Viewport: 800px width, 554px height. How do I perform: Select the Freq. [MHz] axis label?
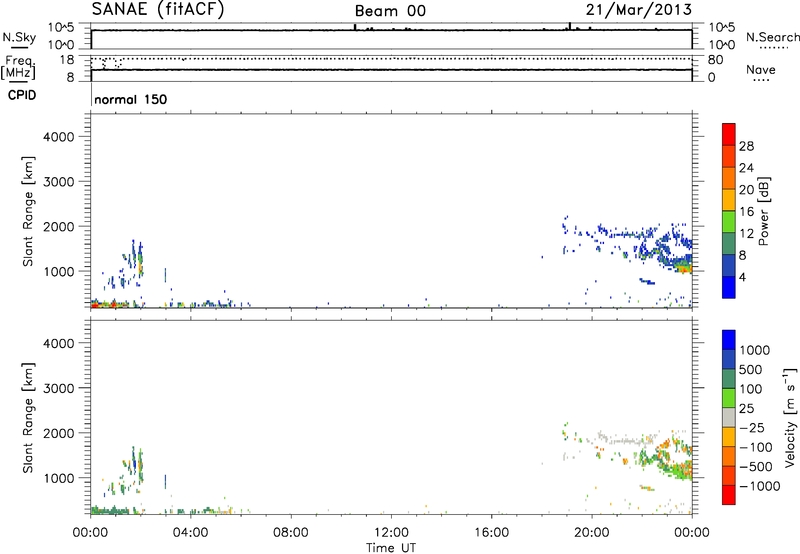tap(18, 68)
